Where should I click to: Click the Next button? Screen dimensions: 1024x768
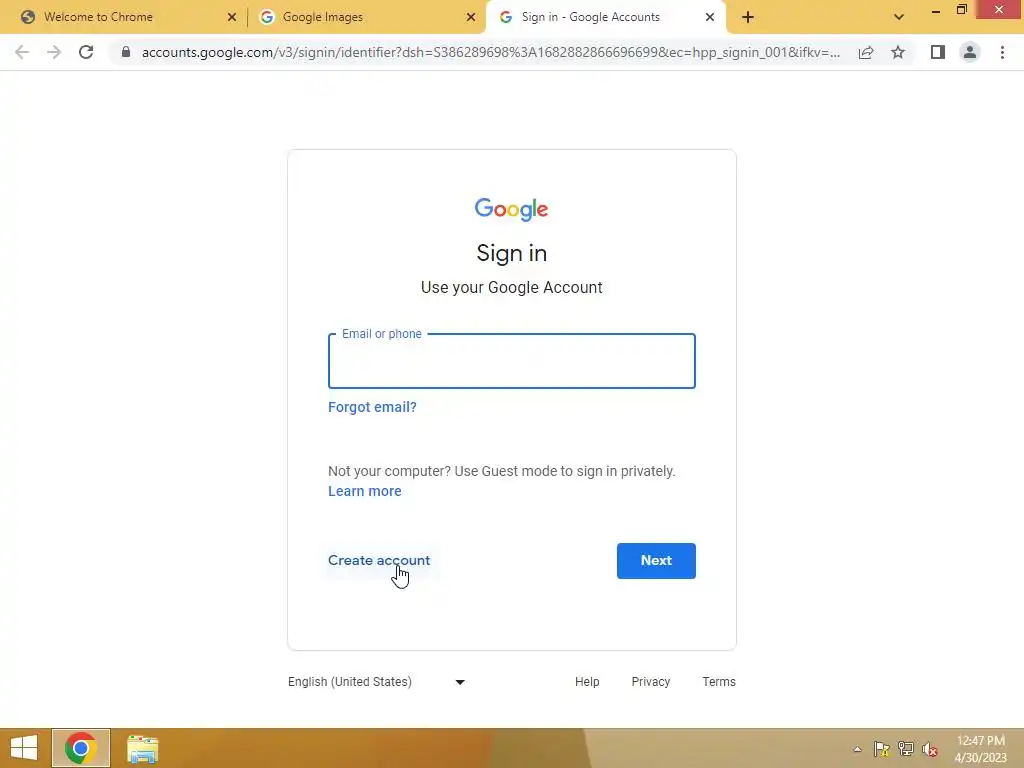coord(656,561)
